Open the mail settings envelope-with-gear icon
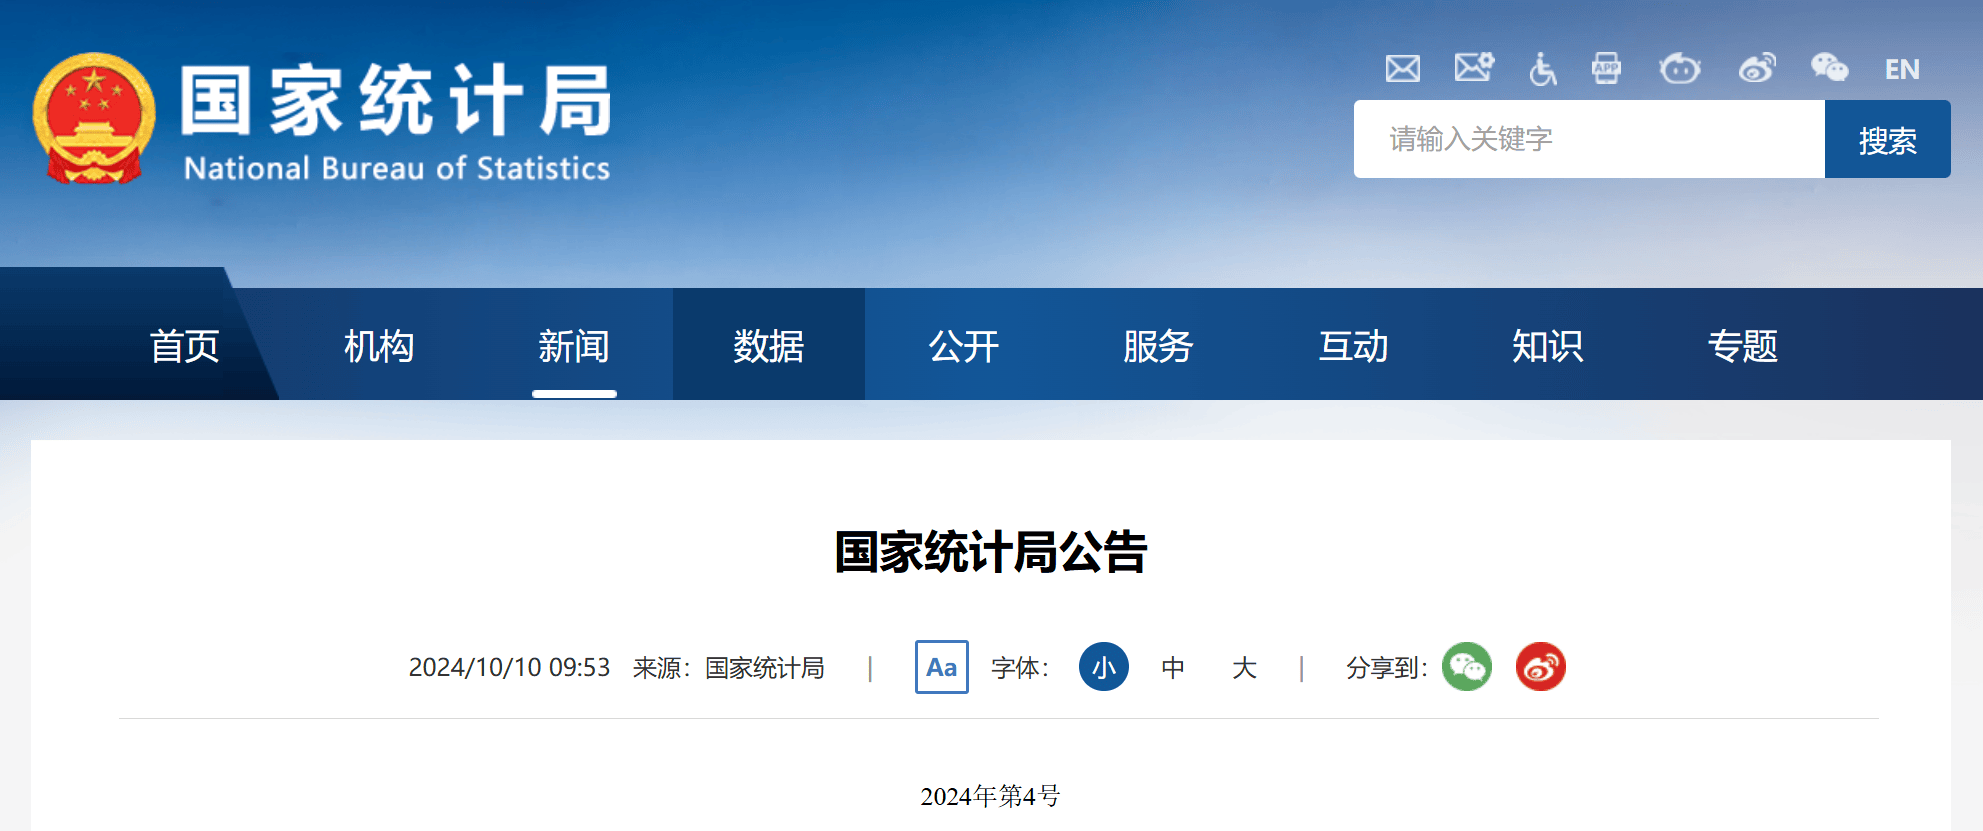Image resolution: width=1983 pixels, height=831 pixels. pyautogui.click(x=1474, y=67)
